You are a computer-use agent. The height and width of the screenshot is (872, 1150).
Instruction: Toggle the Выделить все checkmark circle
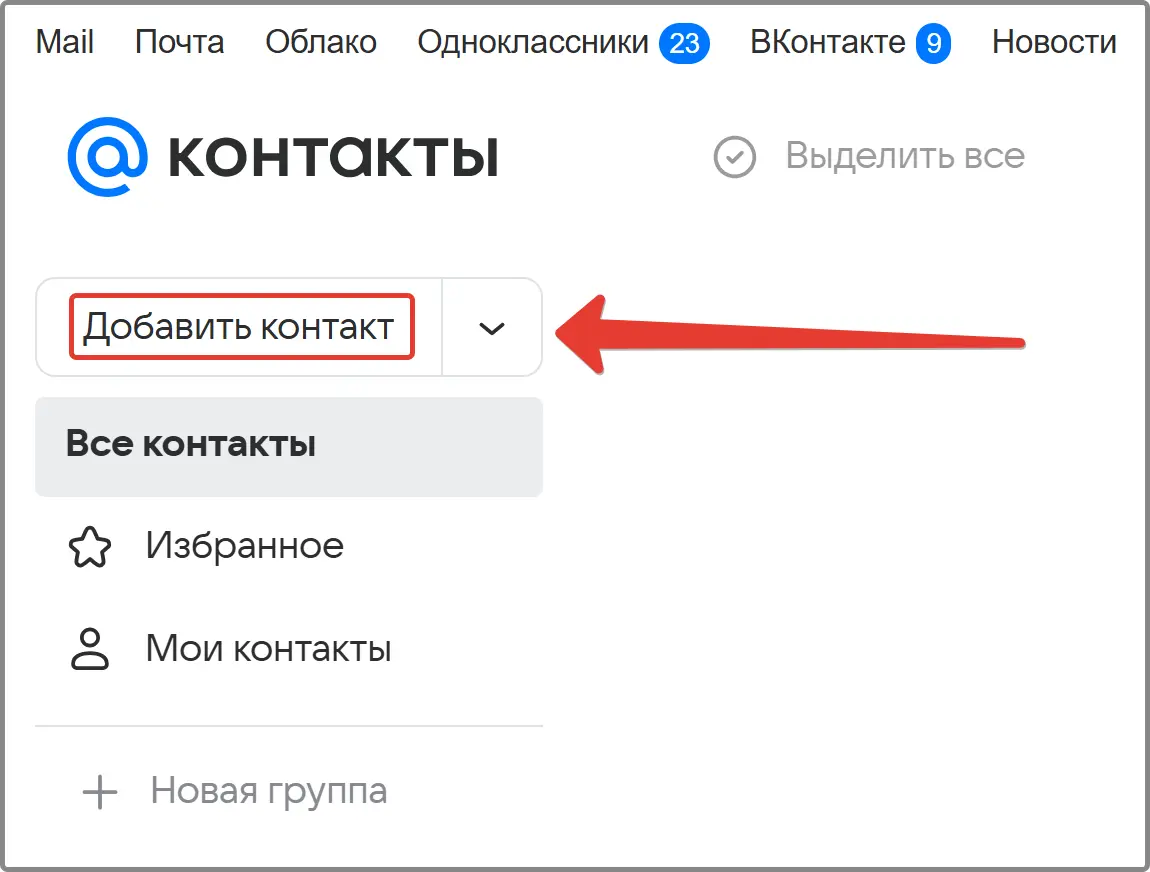coord(734,157)
